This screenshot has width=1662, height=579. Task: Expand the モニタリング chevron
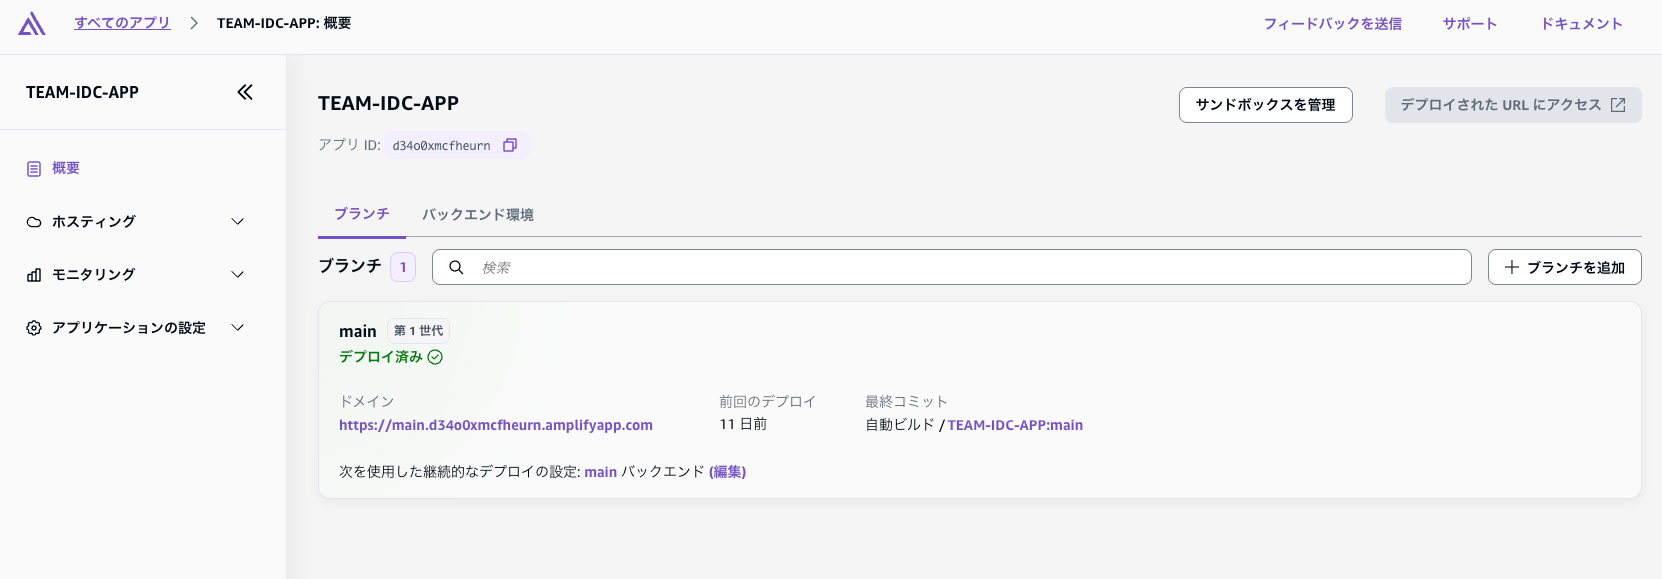pyautogui.click(x=238, y=275)
